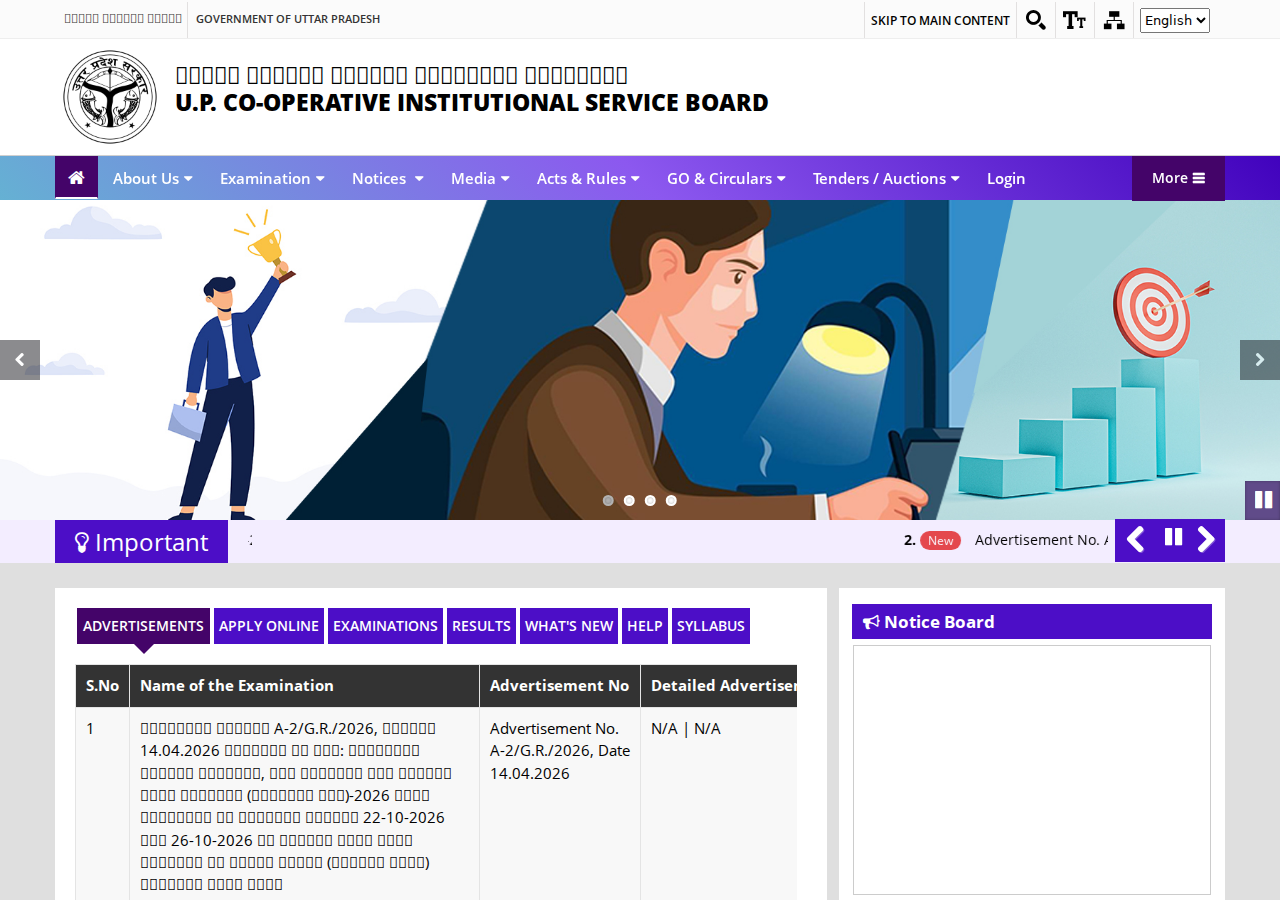Click the Notice Board heading
This screenshot has height=900, width=1280.
click(1032, 622)
